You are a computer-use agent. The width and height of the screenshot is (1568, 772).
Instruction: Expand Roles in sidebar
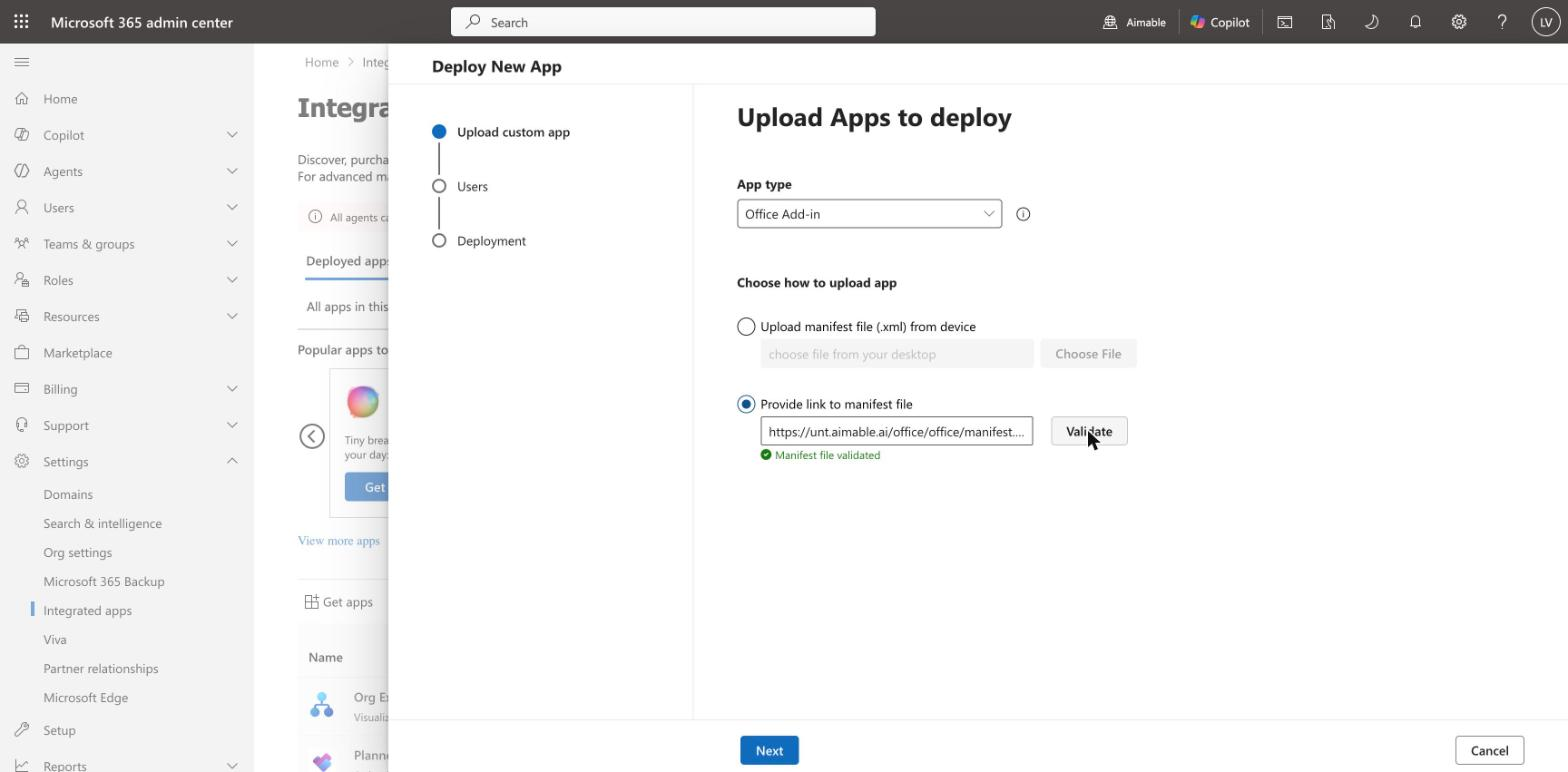[232, 280]
